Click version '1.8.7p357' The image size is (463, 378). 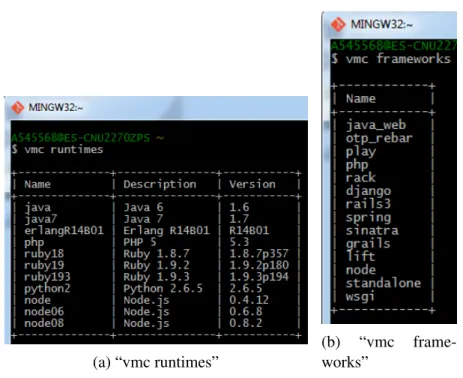259,254
